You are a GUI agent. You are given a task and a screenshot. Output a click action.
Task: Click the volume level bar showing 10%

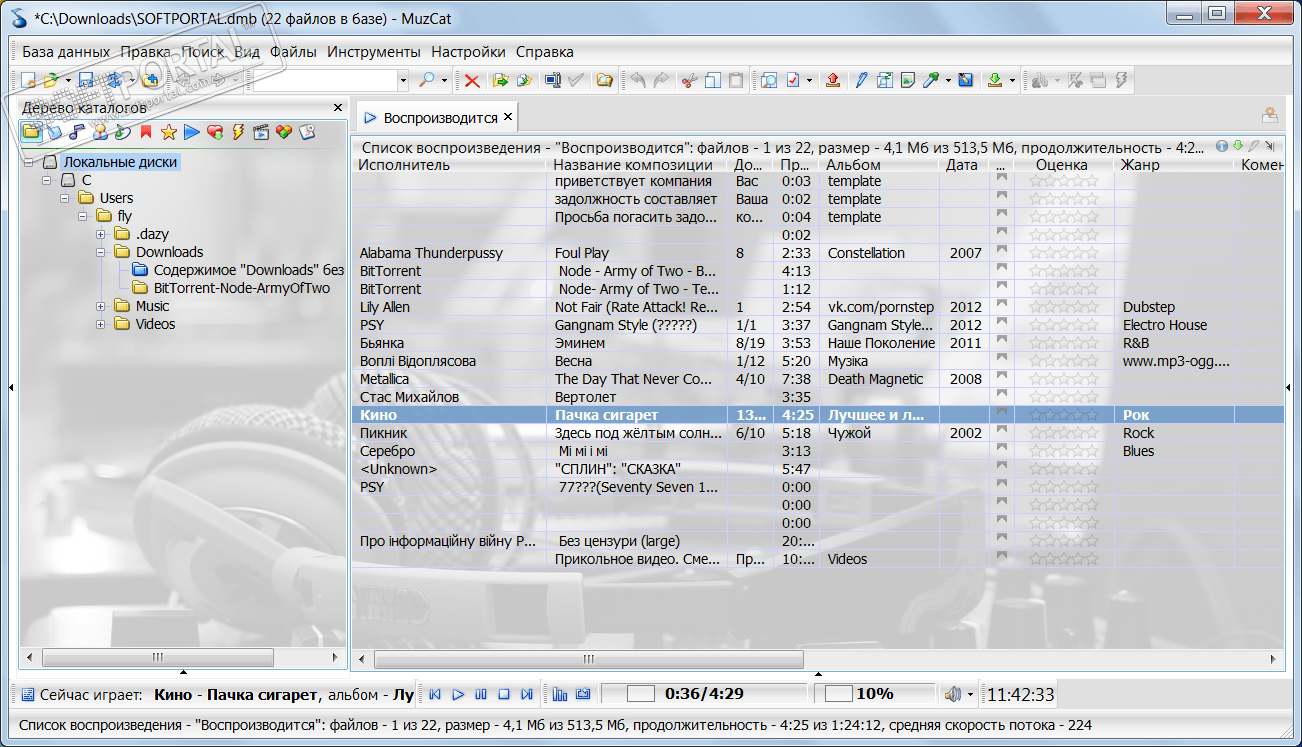pos(873,694)
